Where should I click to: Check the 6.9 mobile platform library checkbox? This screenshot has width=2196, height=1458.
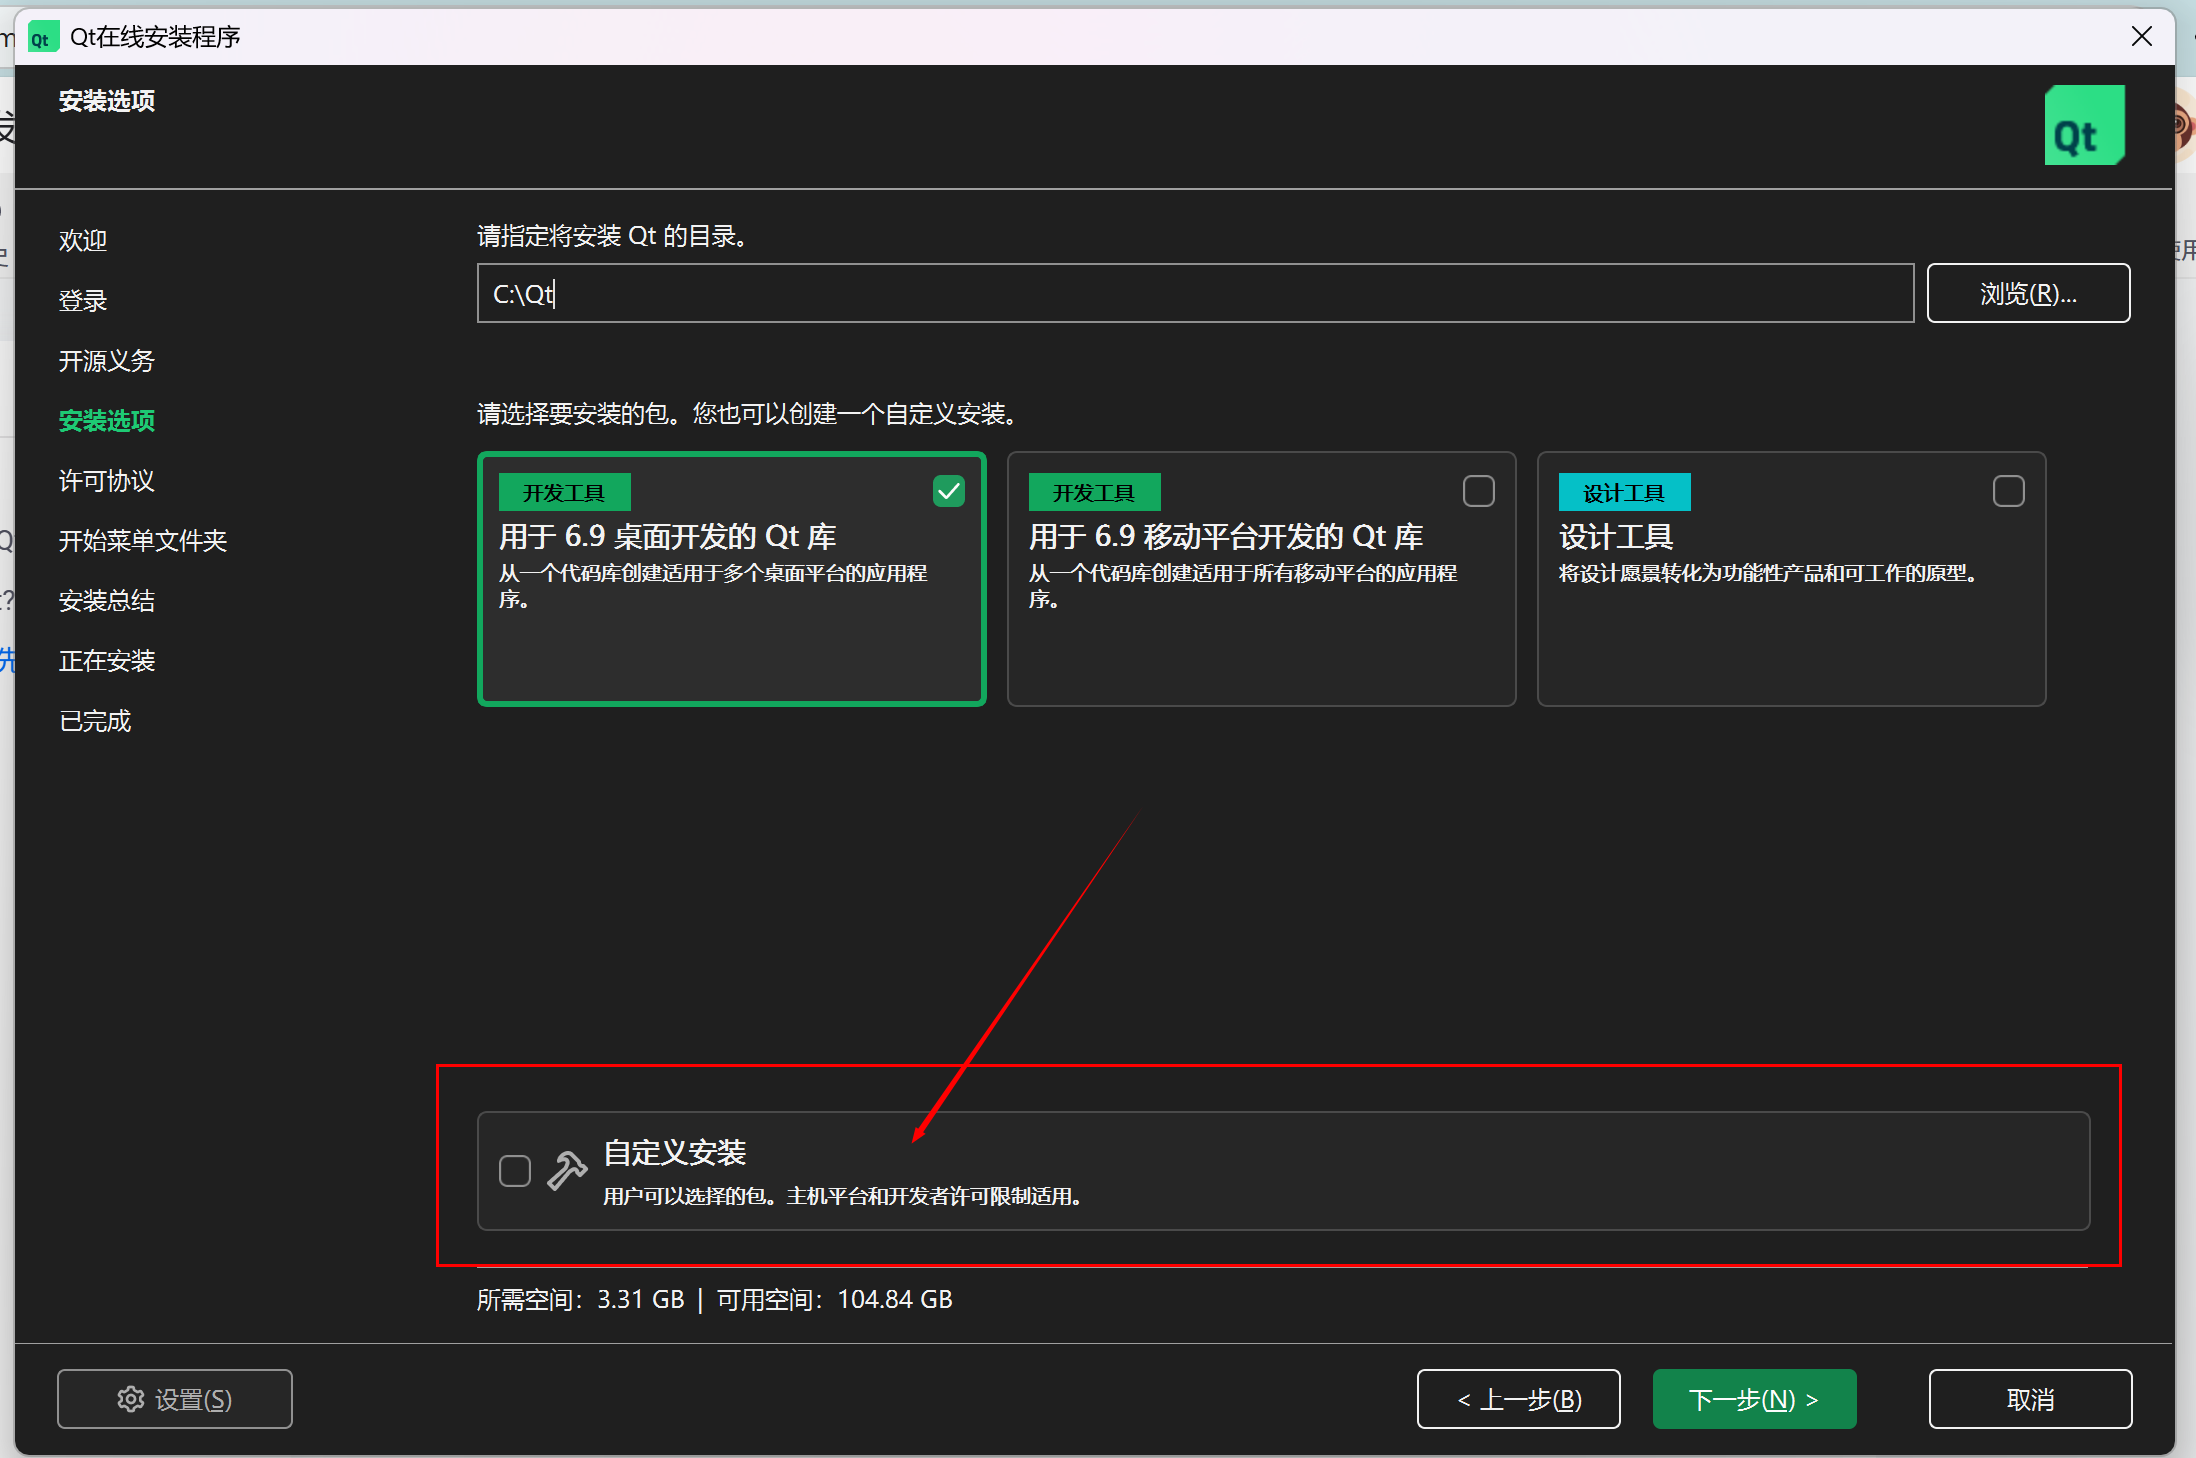(x=1478, y=491)
